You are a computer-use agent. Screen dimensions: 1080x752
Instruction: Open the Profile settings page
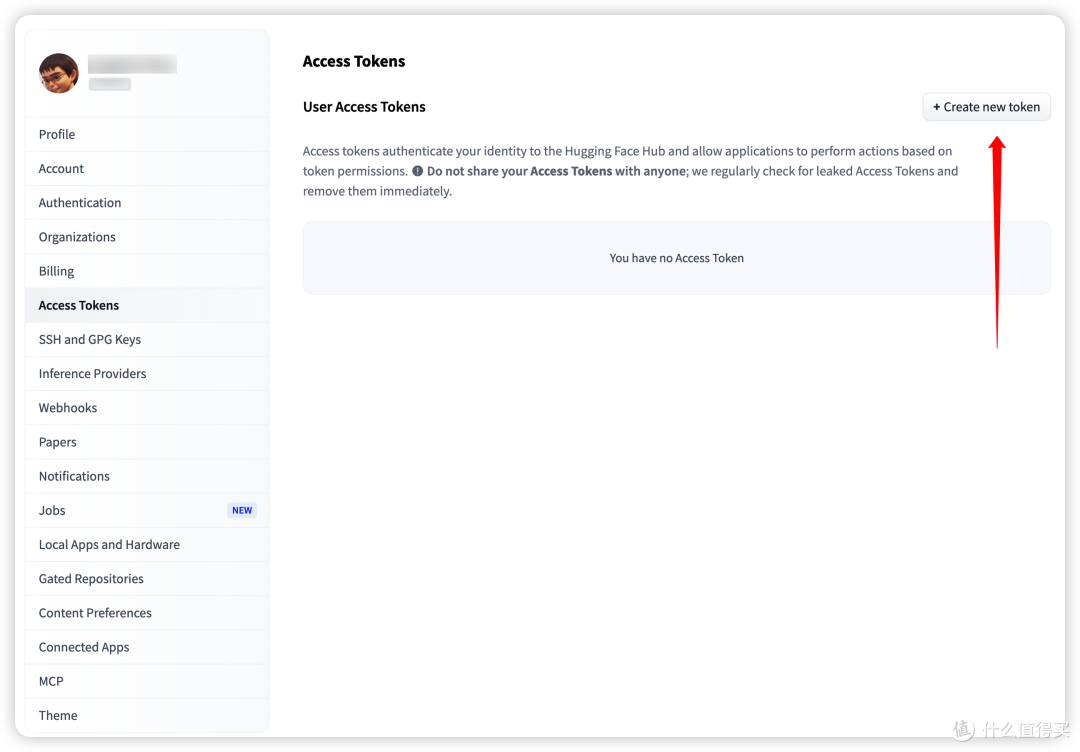click(147, 134)
